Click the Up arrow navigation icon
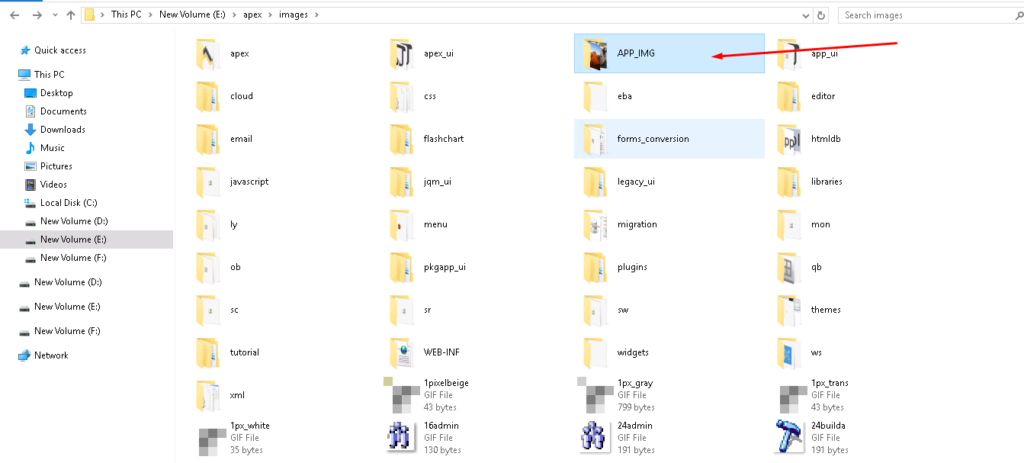 (70, 15)
